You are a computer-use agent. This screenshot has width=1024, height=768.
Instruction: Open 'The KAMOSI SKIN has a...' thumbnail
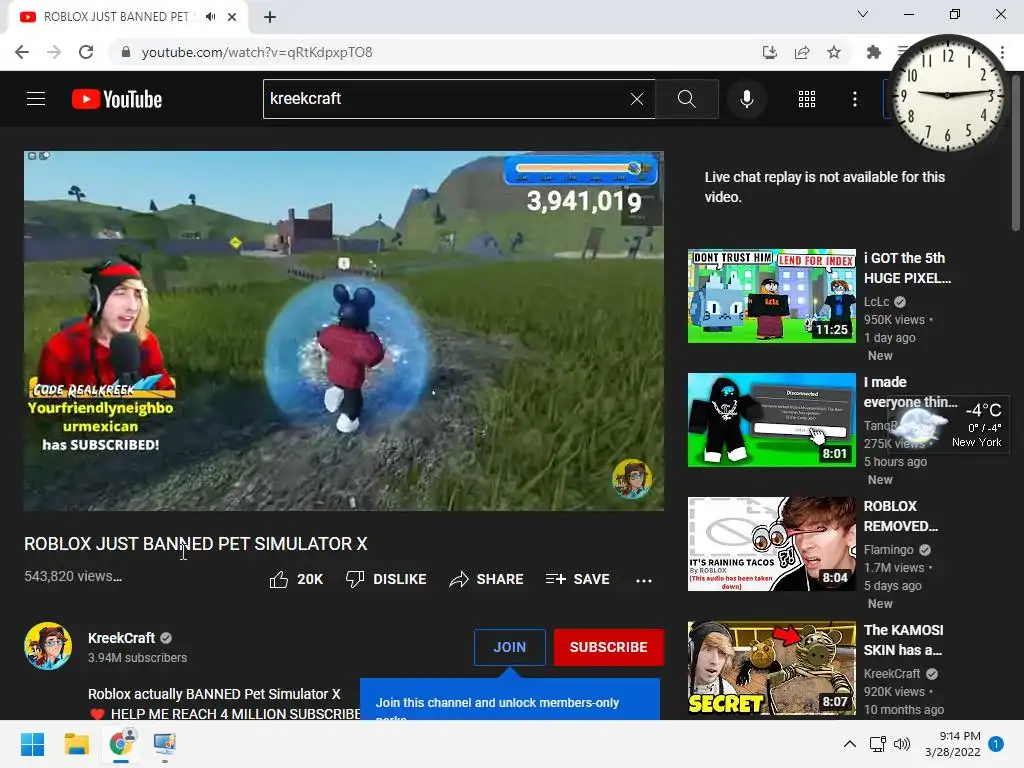[x=771, y=668]
